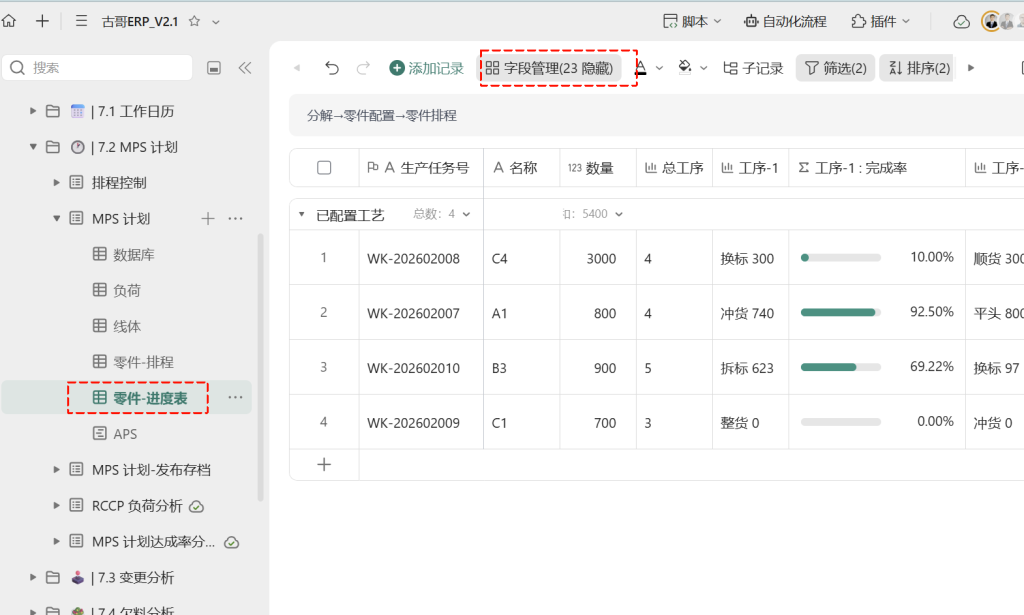Screen dimensions: 1024x615
Task: Click the 生产任务号 column header
Action: tap(421, 168)
